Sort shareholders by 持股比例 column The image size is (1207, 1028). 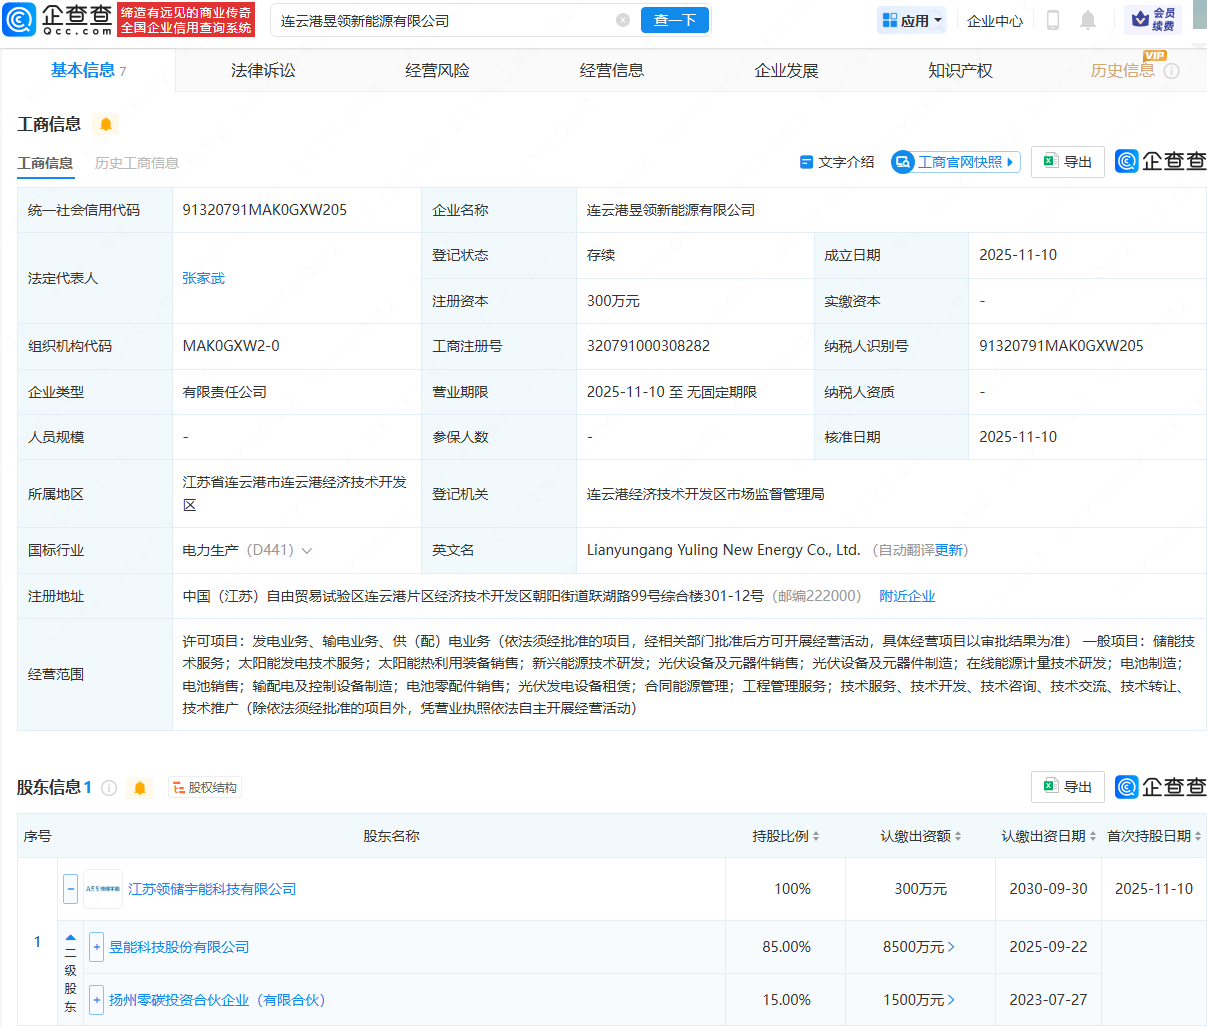pyautogui.click(x=786, y=836)
